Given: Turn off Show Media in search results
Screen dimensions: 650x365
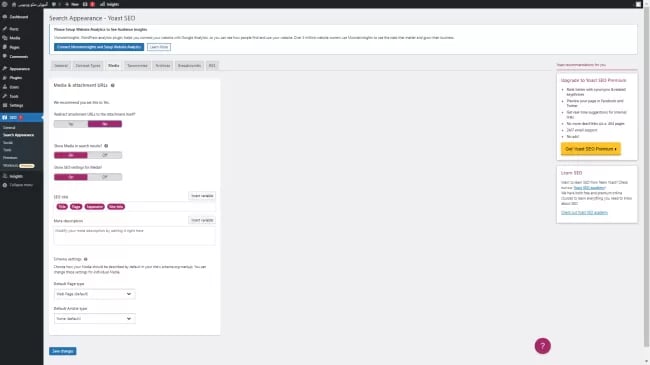Looking at the screenshot, I should (105, 155).
